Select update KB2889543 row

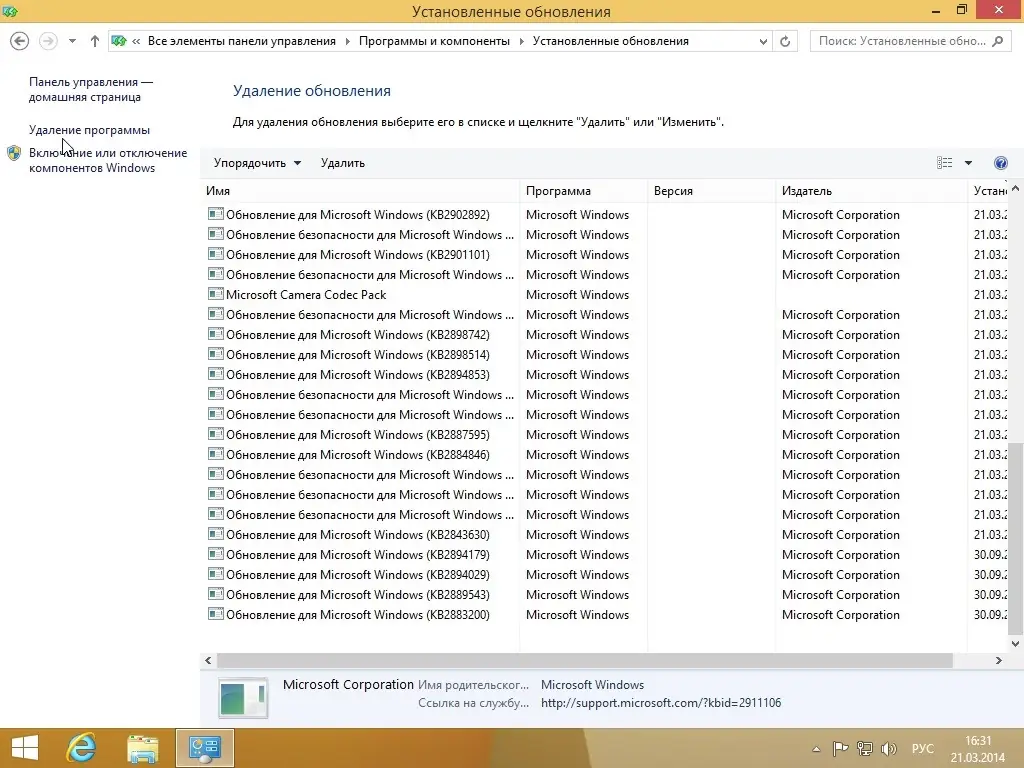coord(605,595)
